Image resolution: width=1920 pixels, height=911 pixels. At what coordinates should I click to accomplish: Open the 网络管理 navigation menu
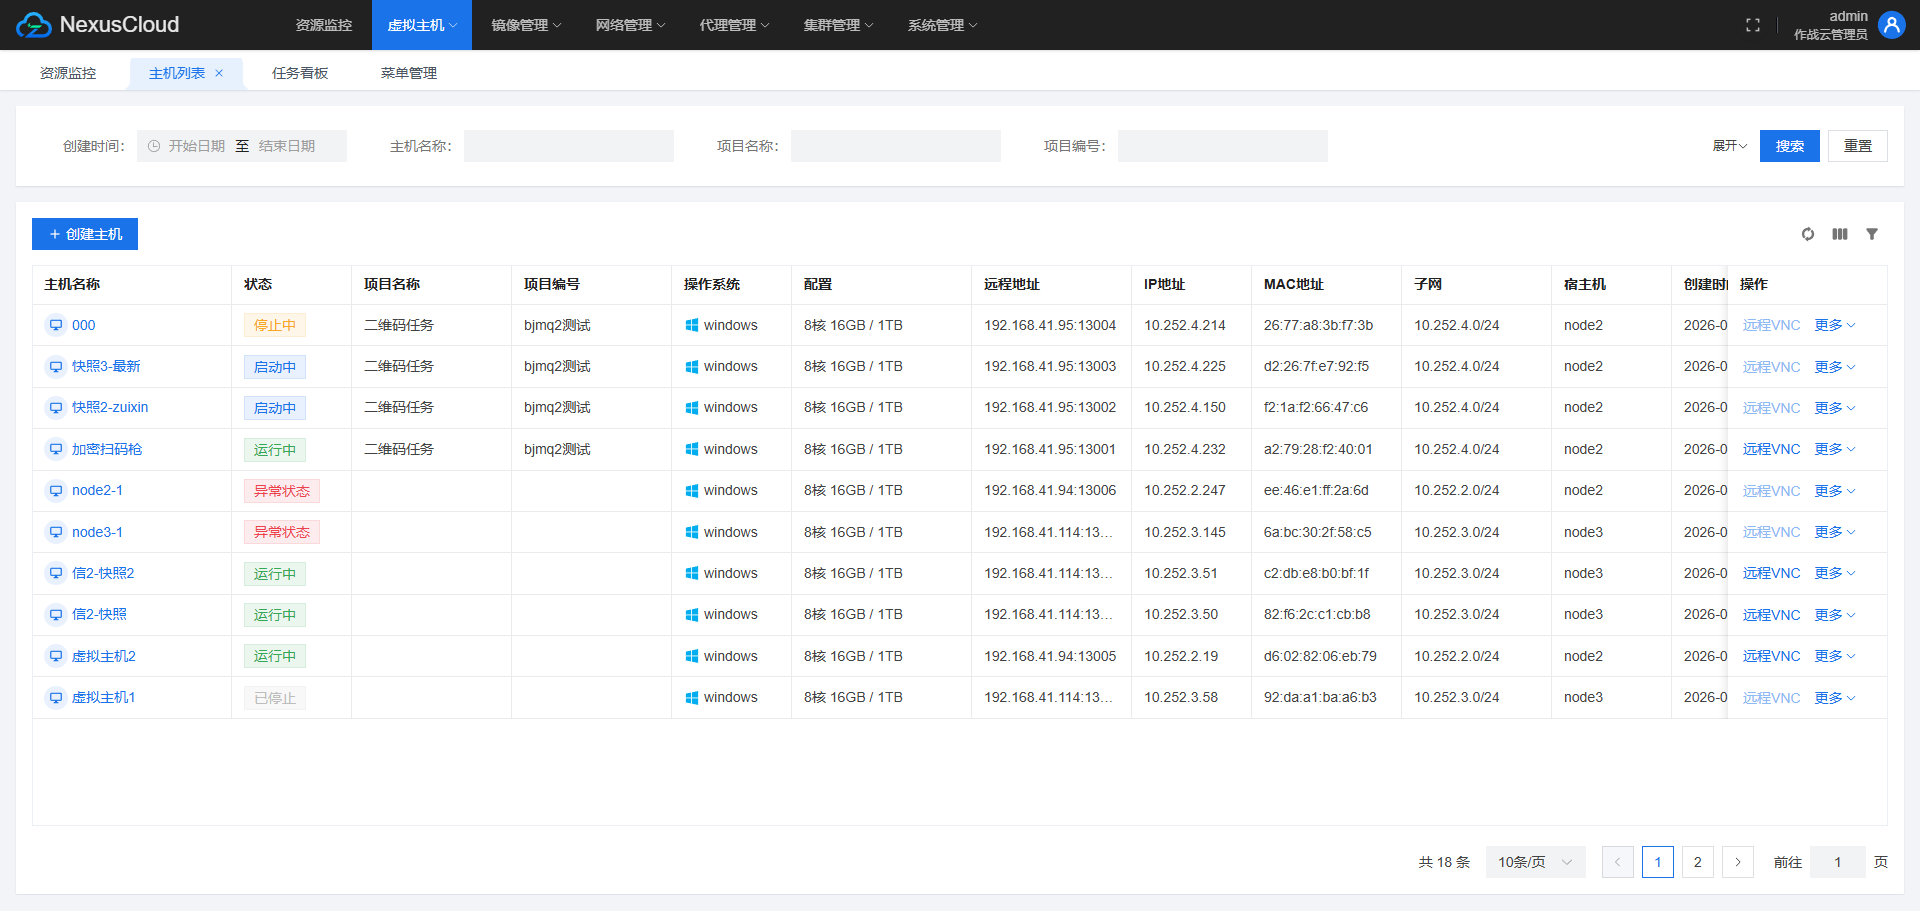(x=630, y=25)
